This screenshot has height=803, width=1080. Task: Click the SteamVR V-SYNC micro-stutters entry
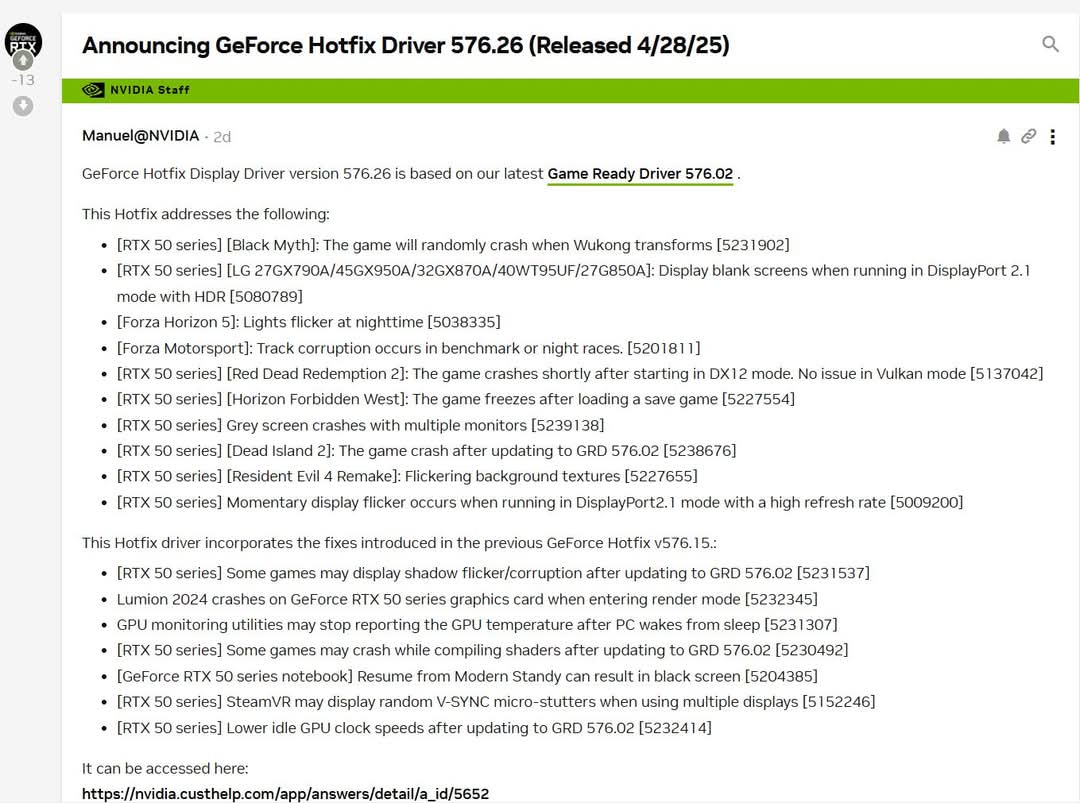496,702
